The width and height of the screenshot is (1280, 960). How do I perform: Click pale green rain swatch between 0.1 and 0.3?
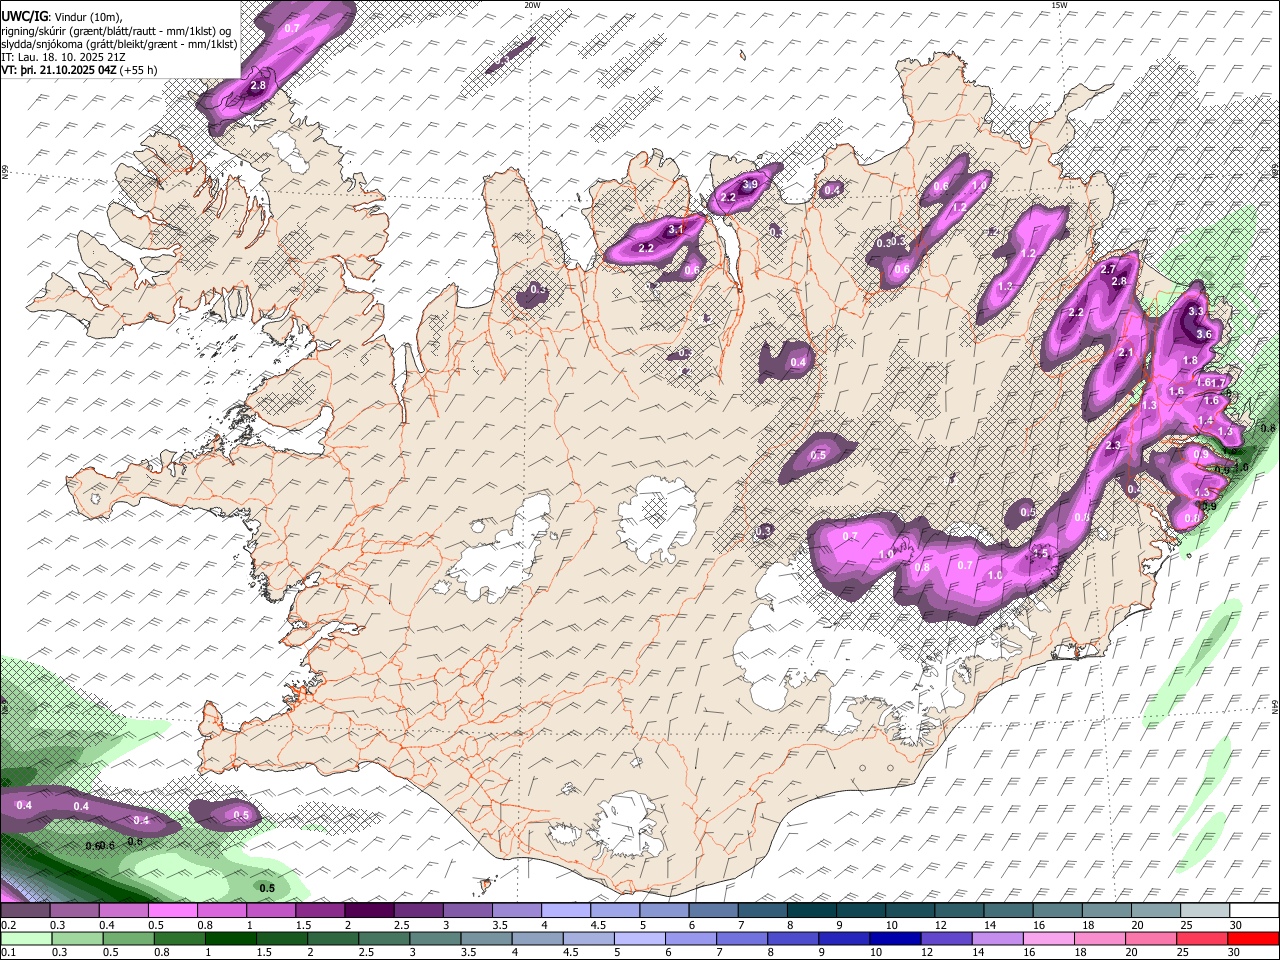pyautogui.click(x=25, y=938)
